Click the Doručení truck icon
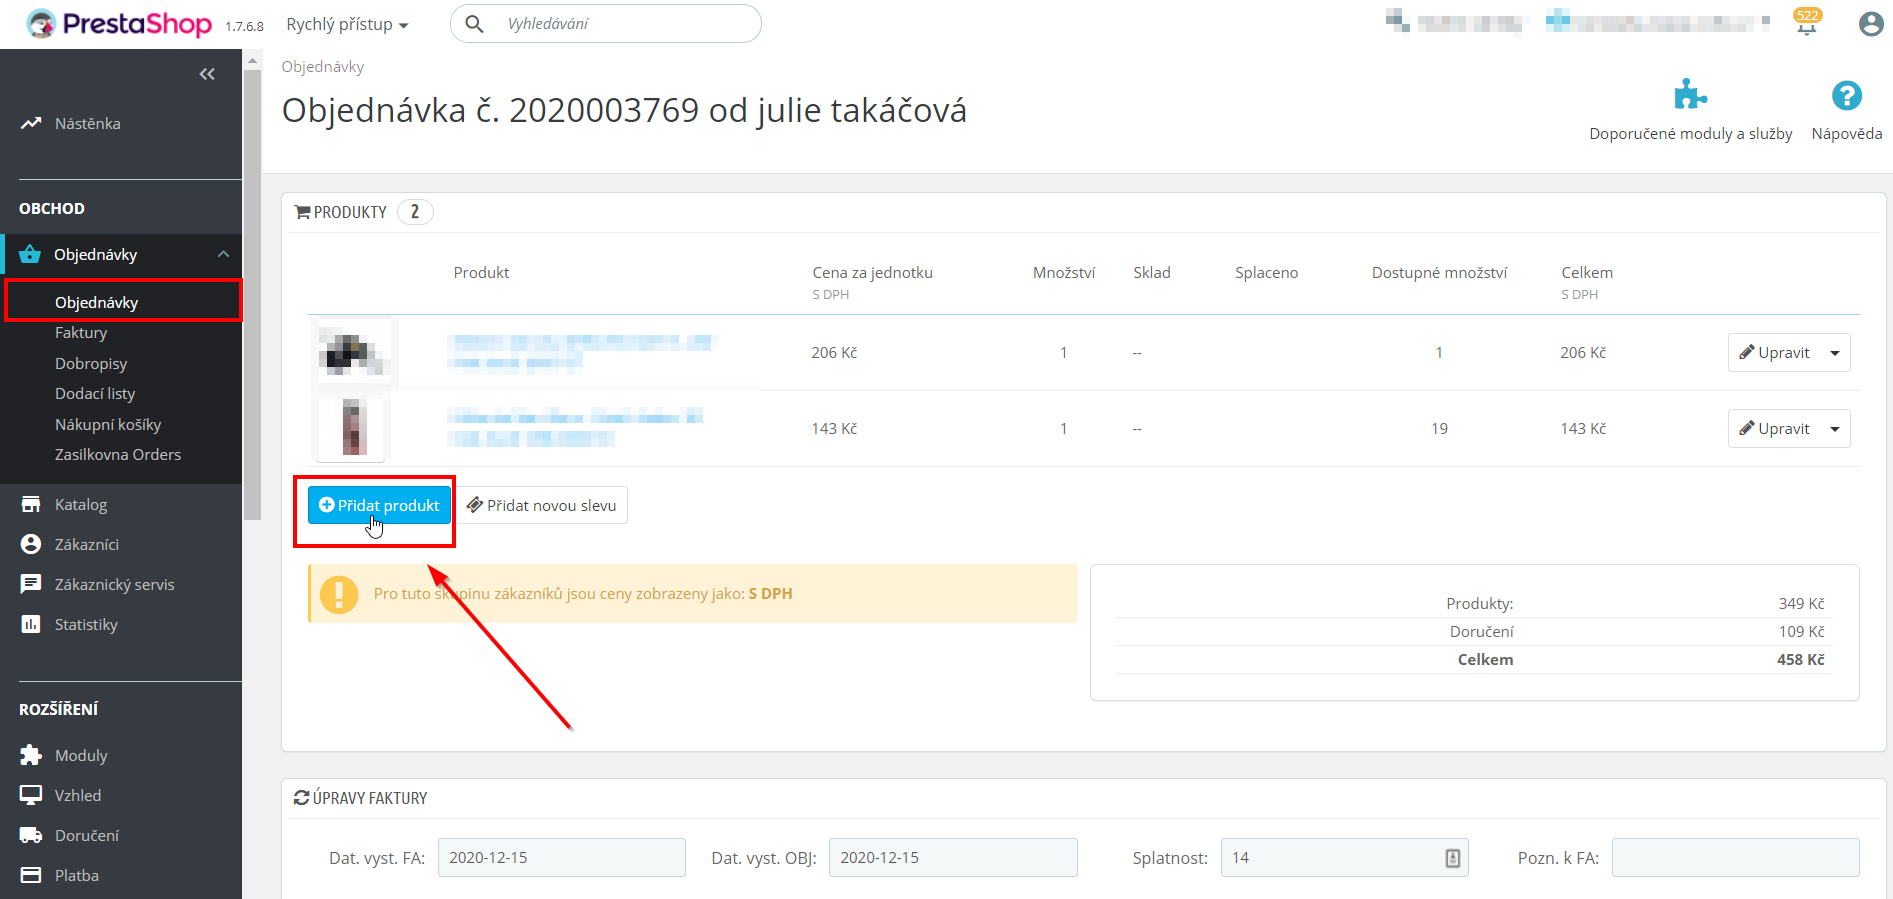Viewport: 1893px width, 899px height. [31, 835]
